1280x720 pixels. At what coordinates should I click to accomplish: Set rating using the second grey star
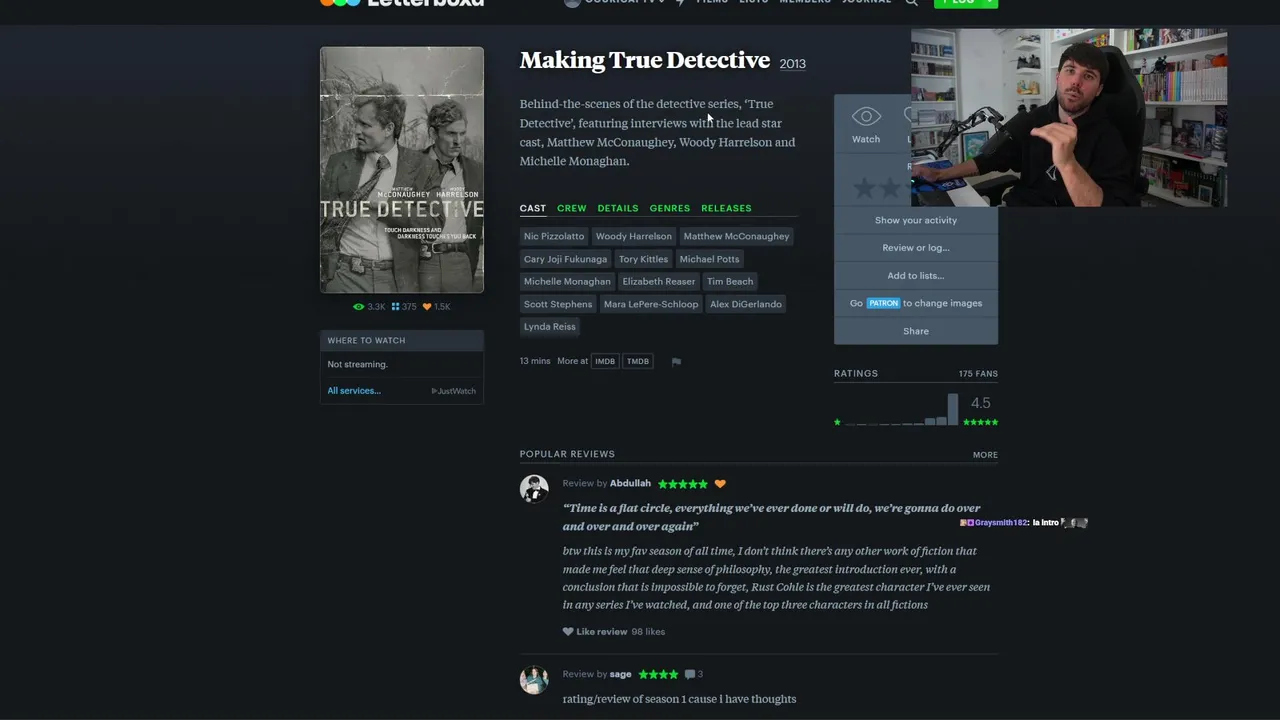(x=889, y=187)
